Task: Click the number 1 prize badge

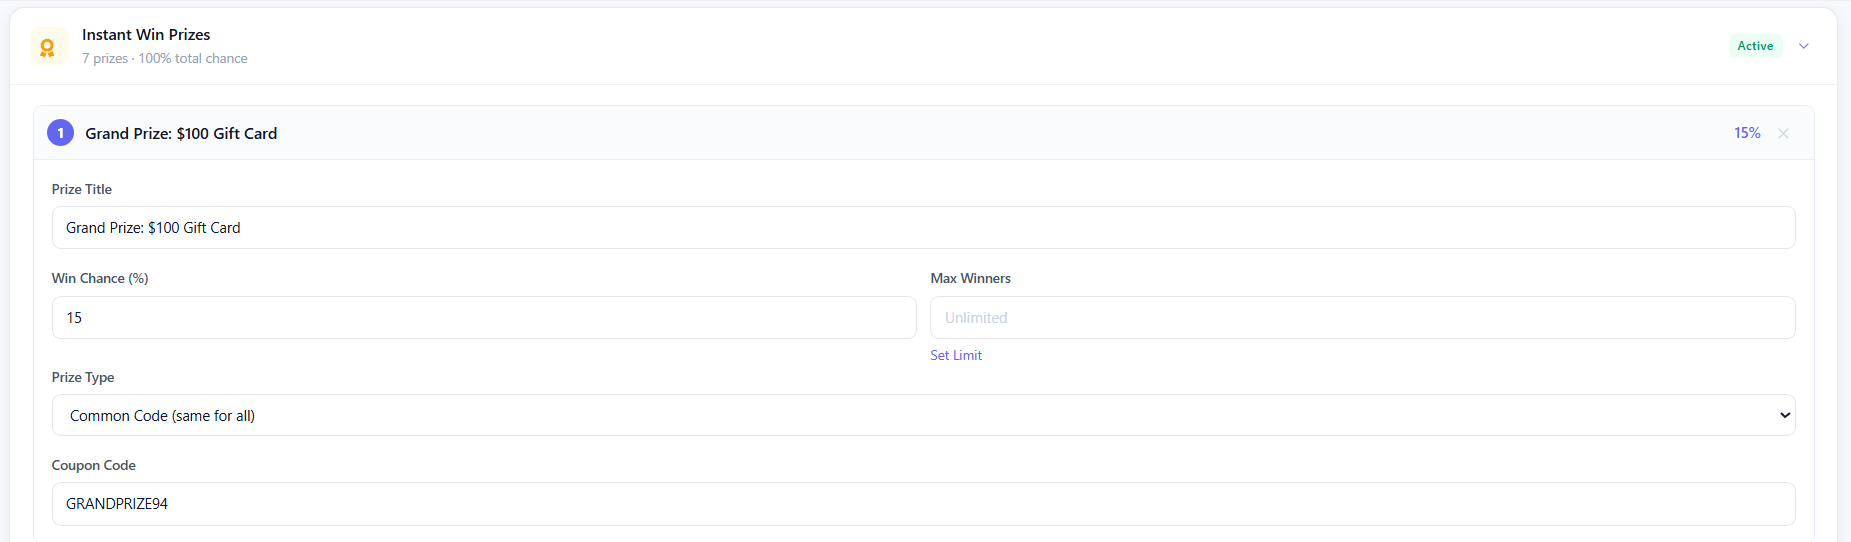Action: [60, 133]
